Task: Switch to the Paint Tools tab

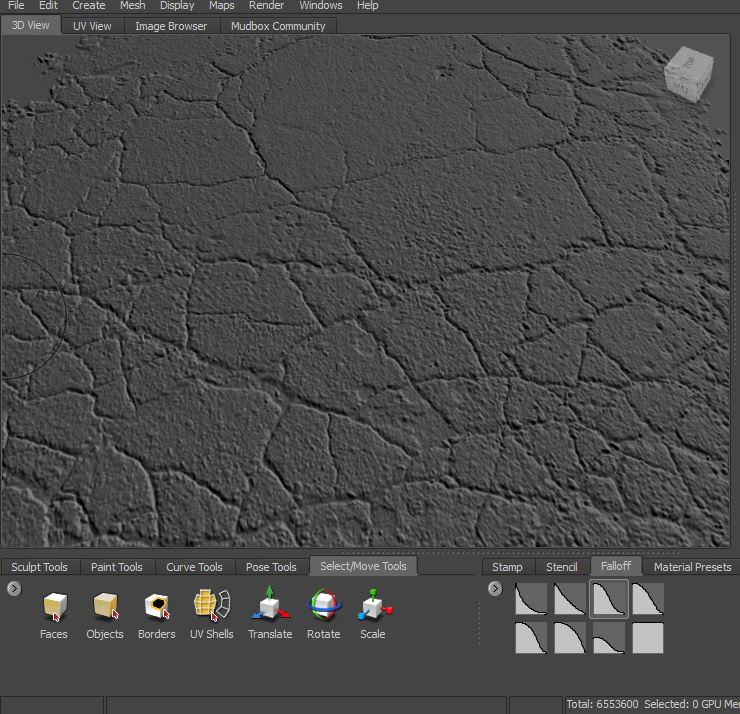Action: tap(117, 567)
